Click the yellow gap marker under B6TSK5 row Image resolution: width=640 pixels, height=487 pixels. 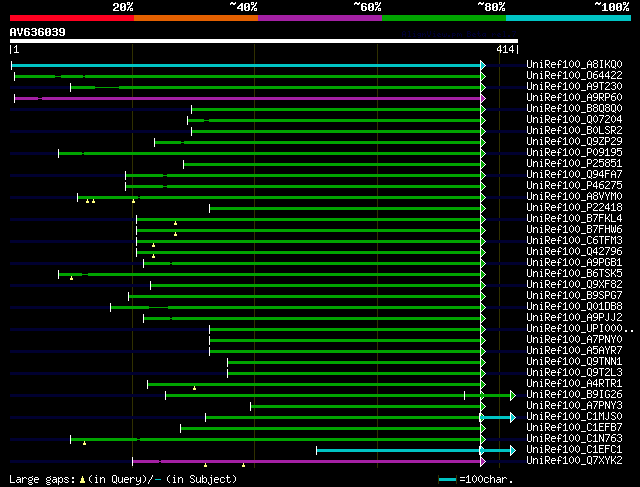(x=71, y=278)
